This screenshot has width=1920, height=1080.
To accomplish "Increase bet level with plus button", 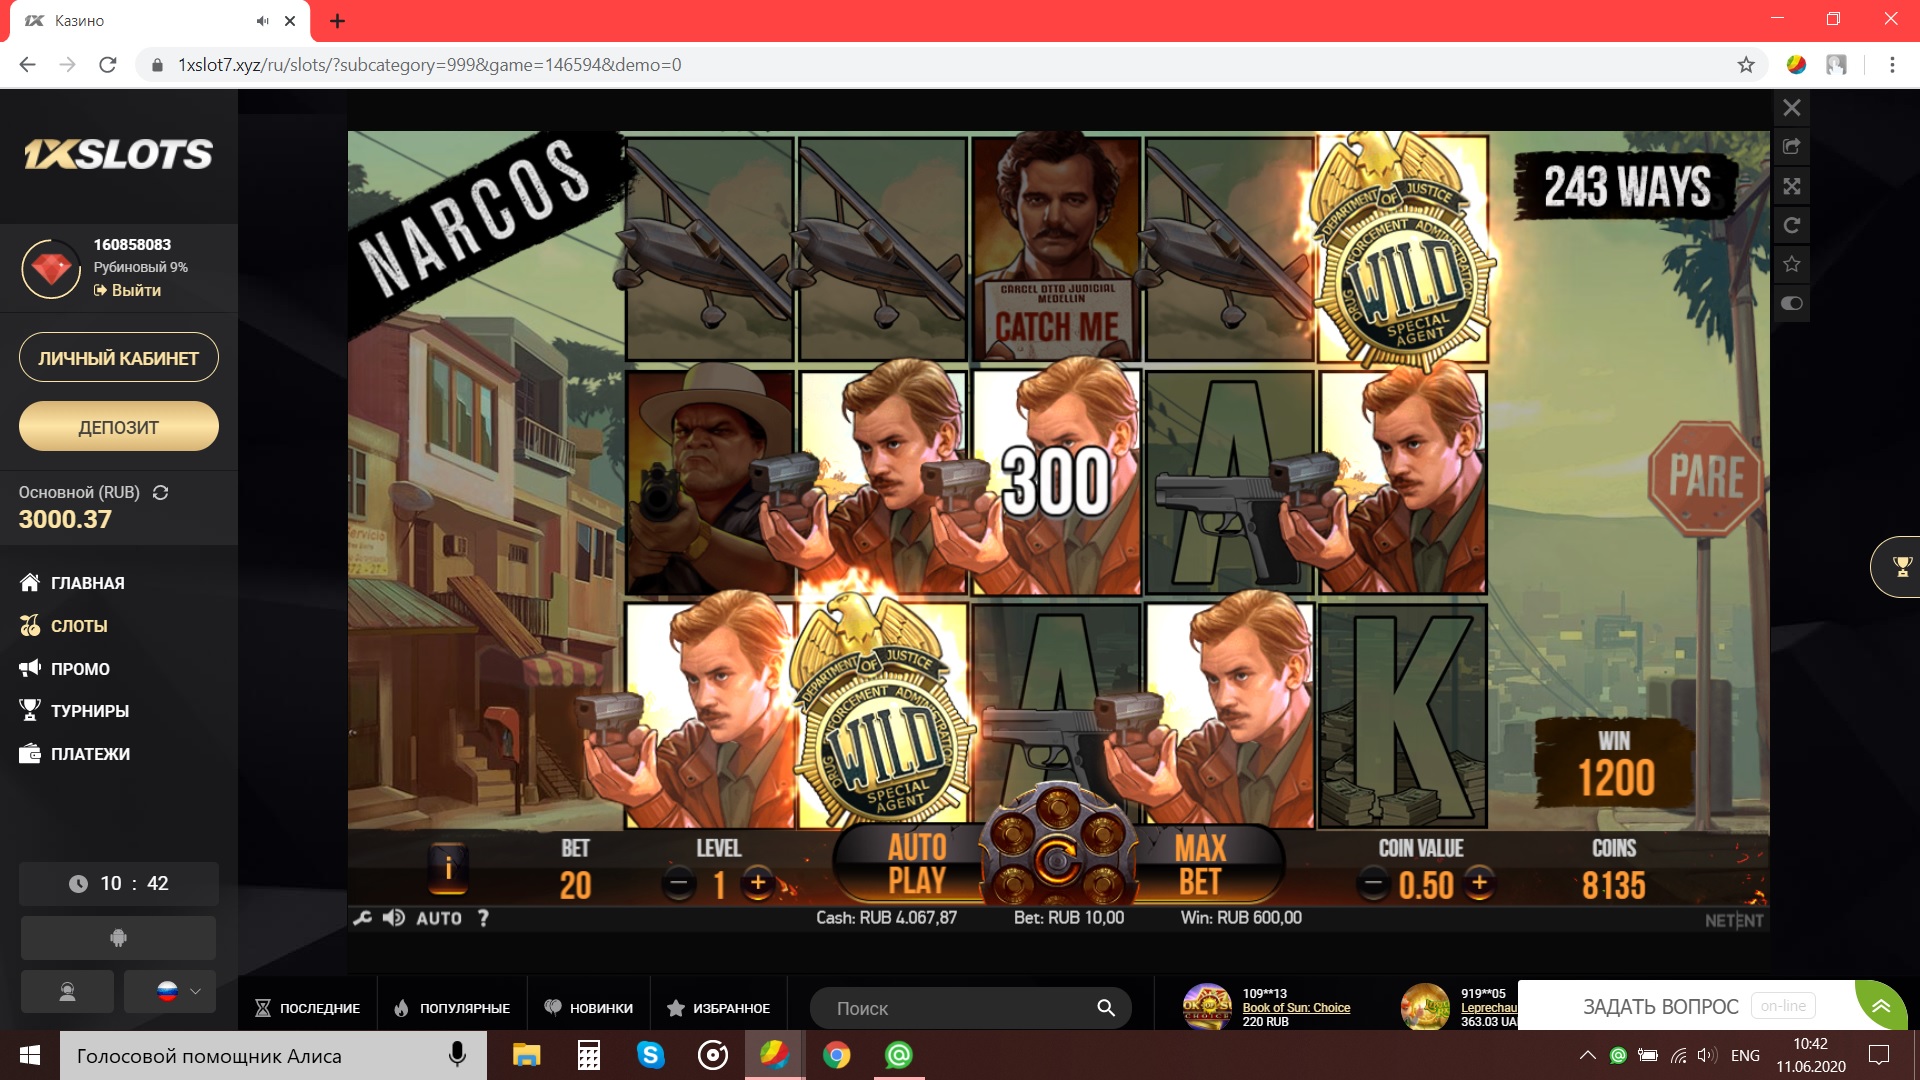I will [758, 883].
